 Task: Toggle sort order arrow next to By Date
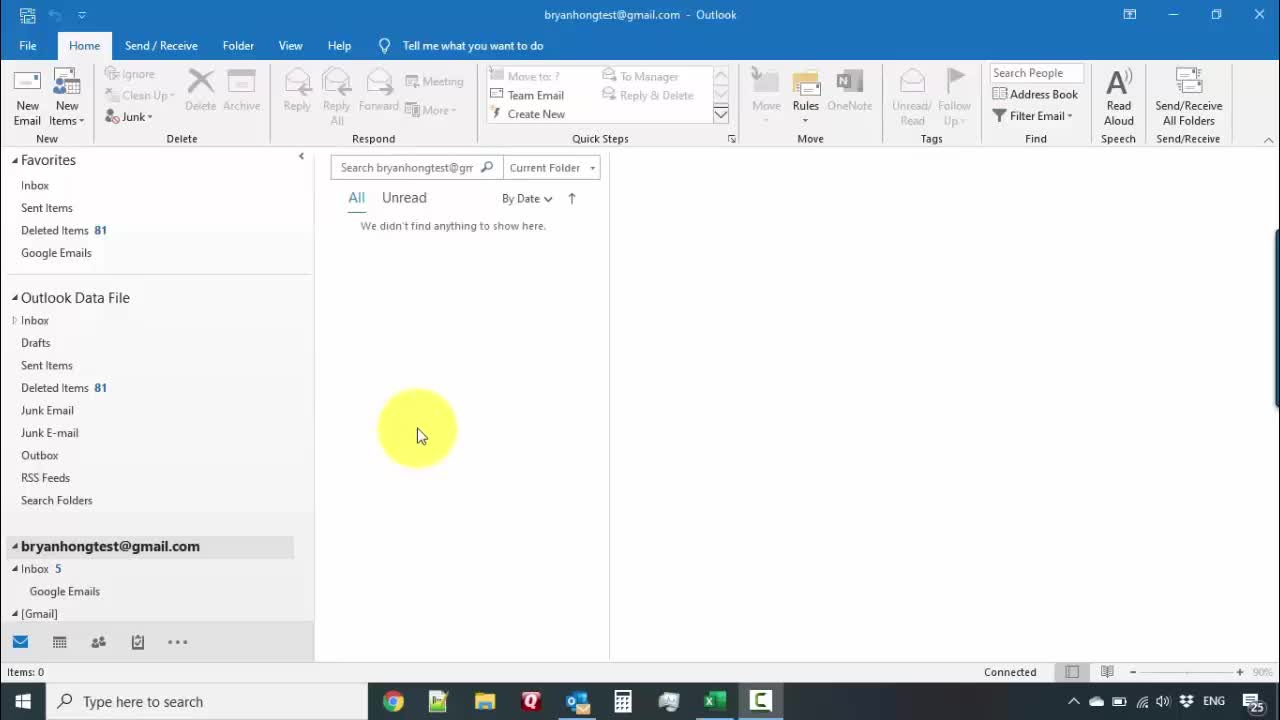click(x=572, y=198)
